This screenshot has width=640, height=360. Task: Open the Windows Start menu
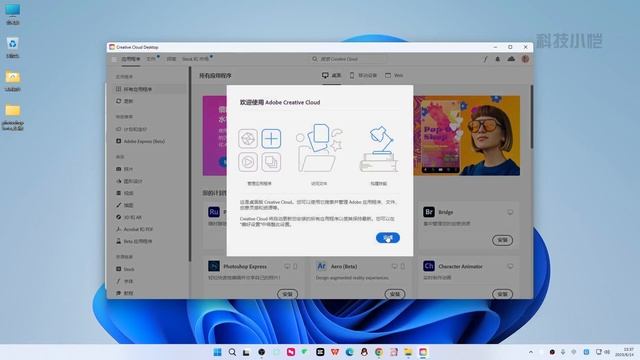point(218,352)
